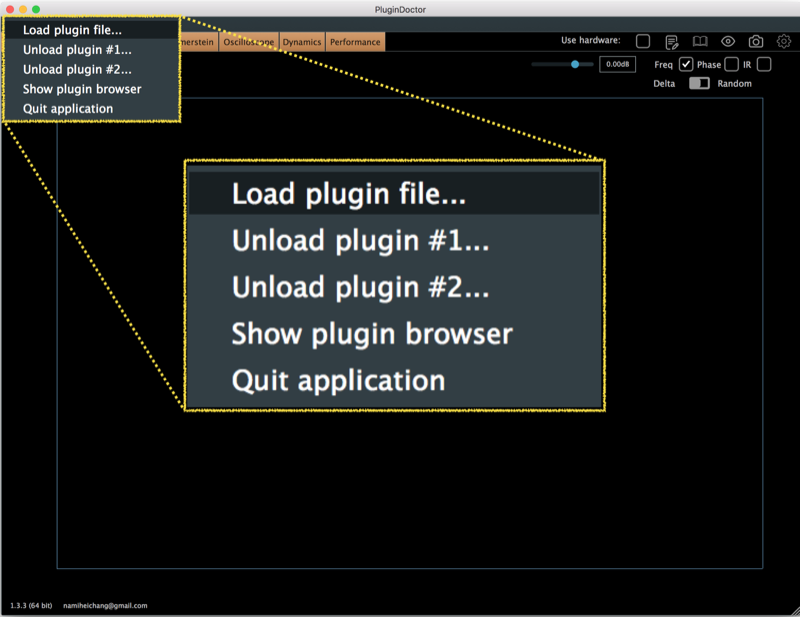Click the eye view icon
The image size is (800, 617).
tap(728, 41)
